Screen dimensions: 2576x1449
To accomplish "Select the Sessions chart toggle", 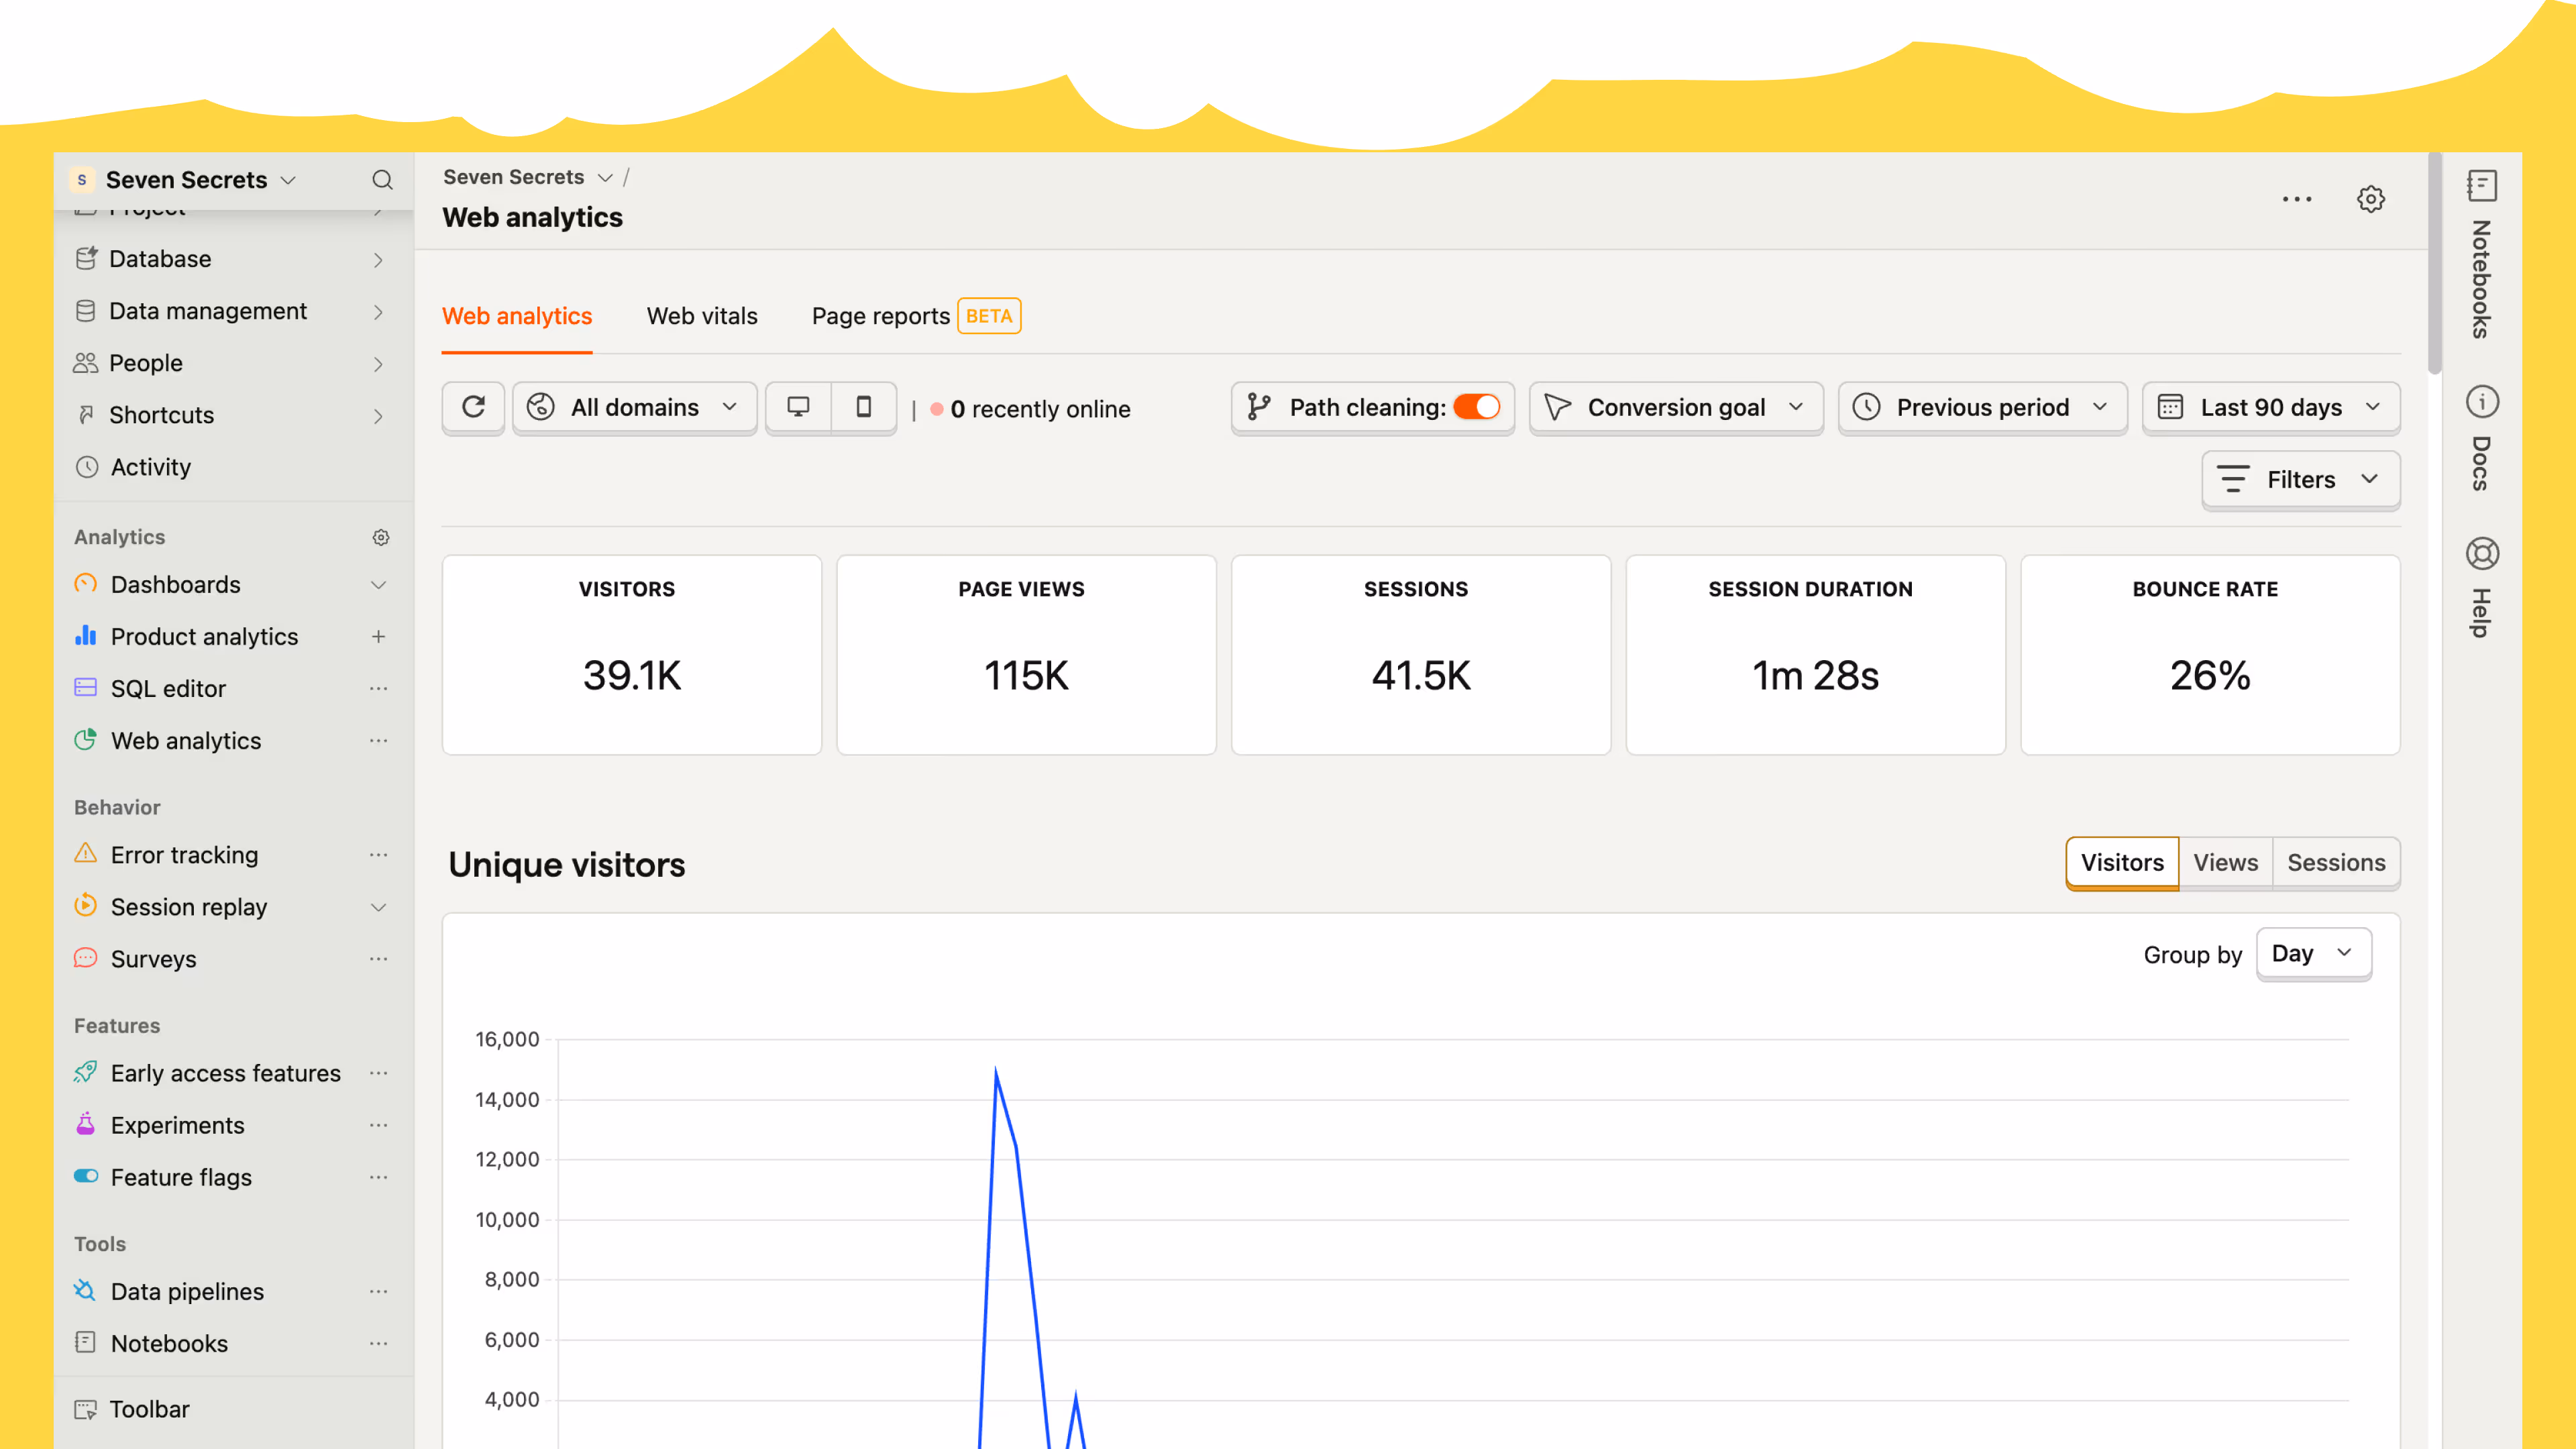I will click(x=2336, y=863).
